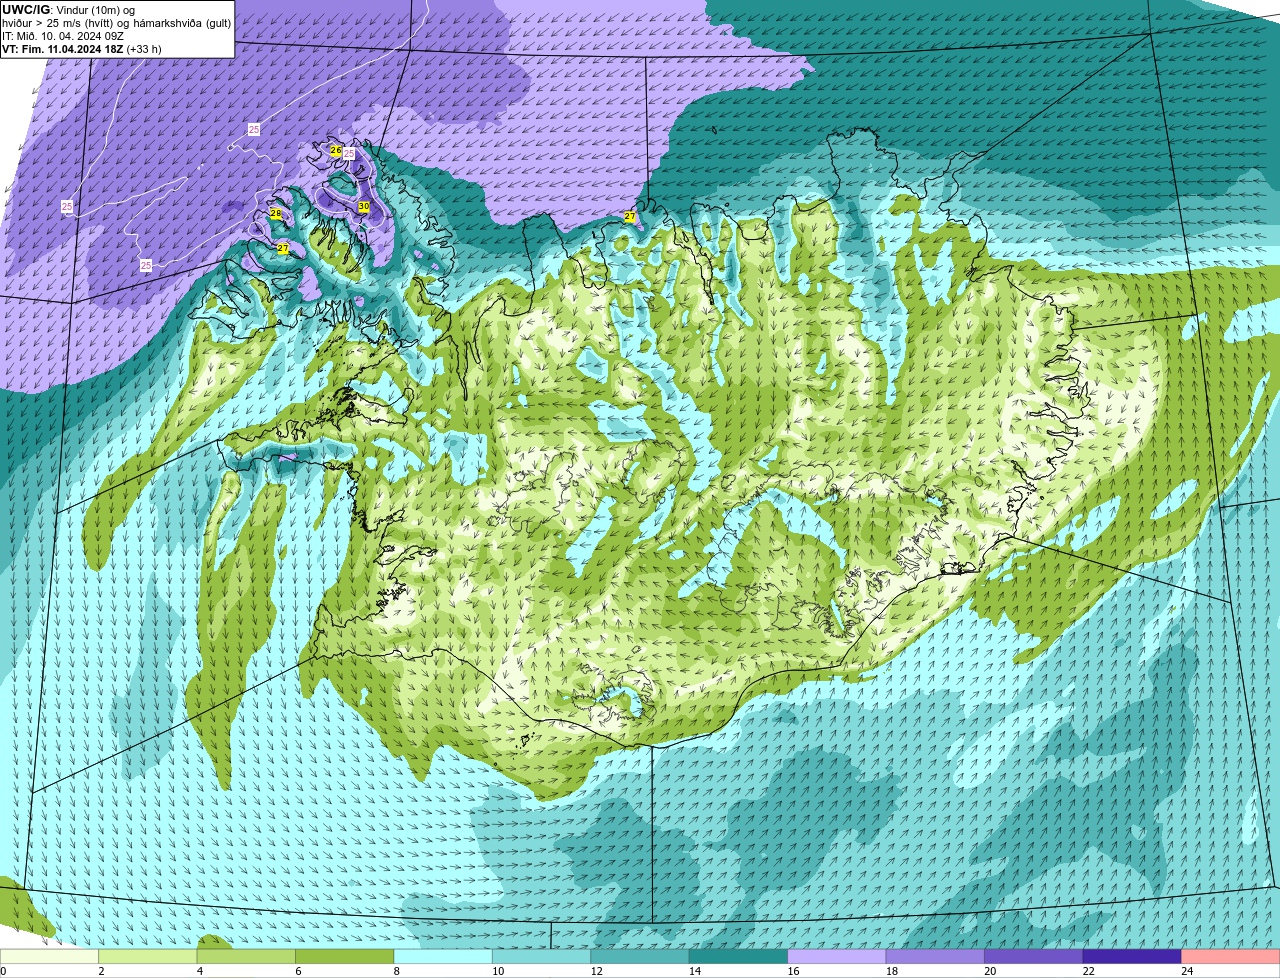Click the legend scale number 2

click(101, 971)
